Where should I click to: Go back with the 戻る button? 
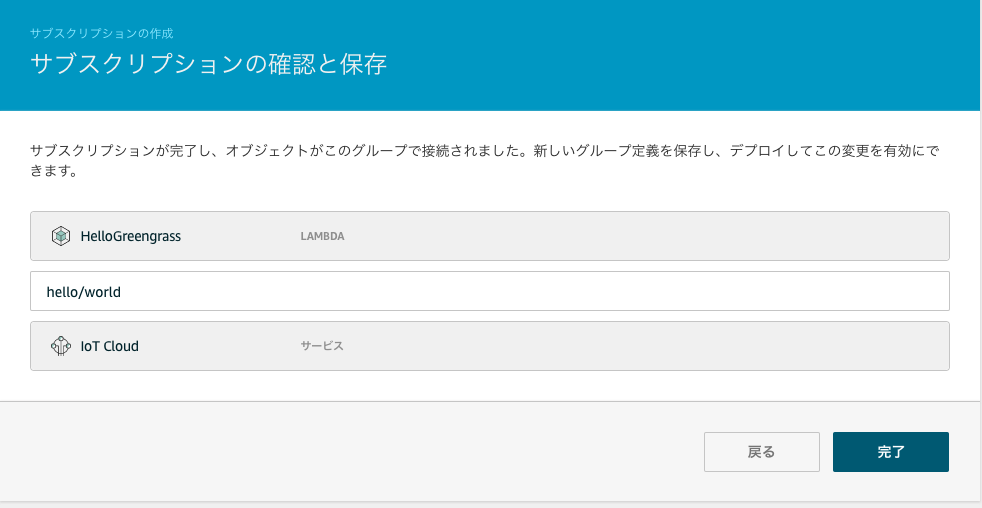(762, 452)
